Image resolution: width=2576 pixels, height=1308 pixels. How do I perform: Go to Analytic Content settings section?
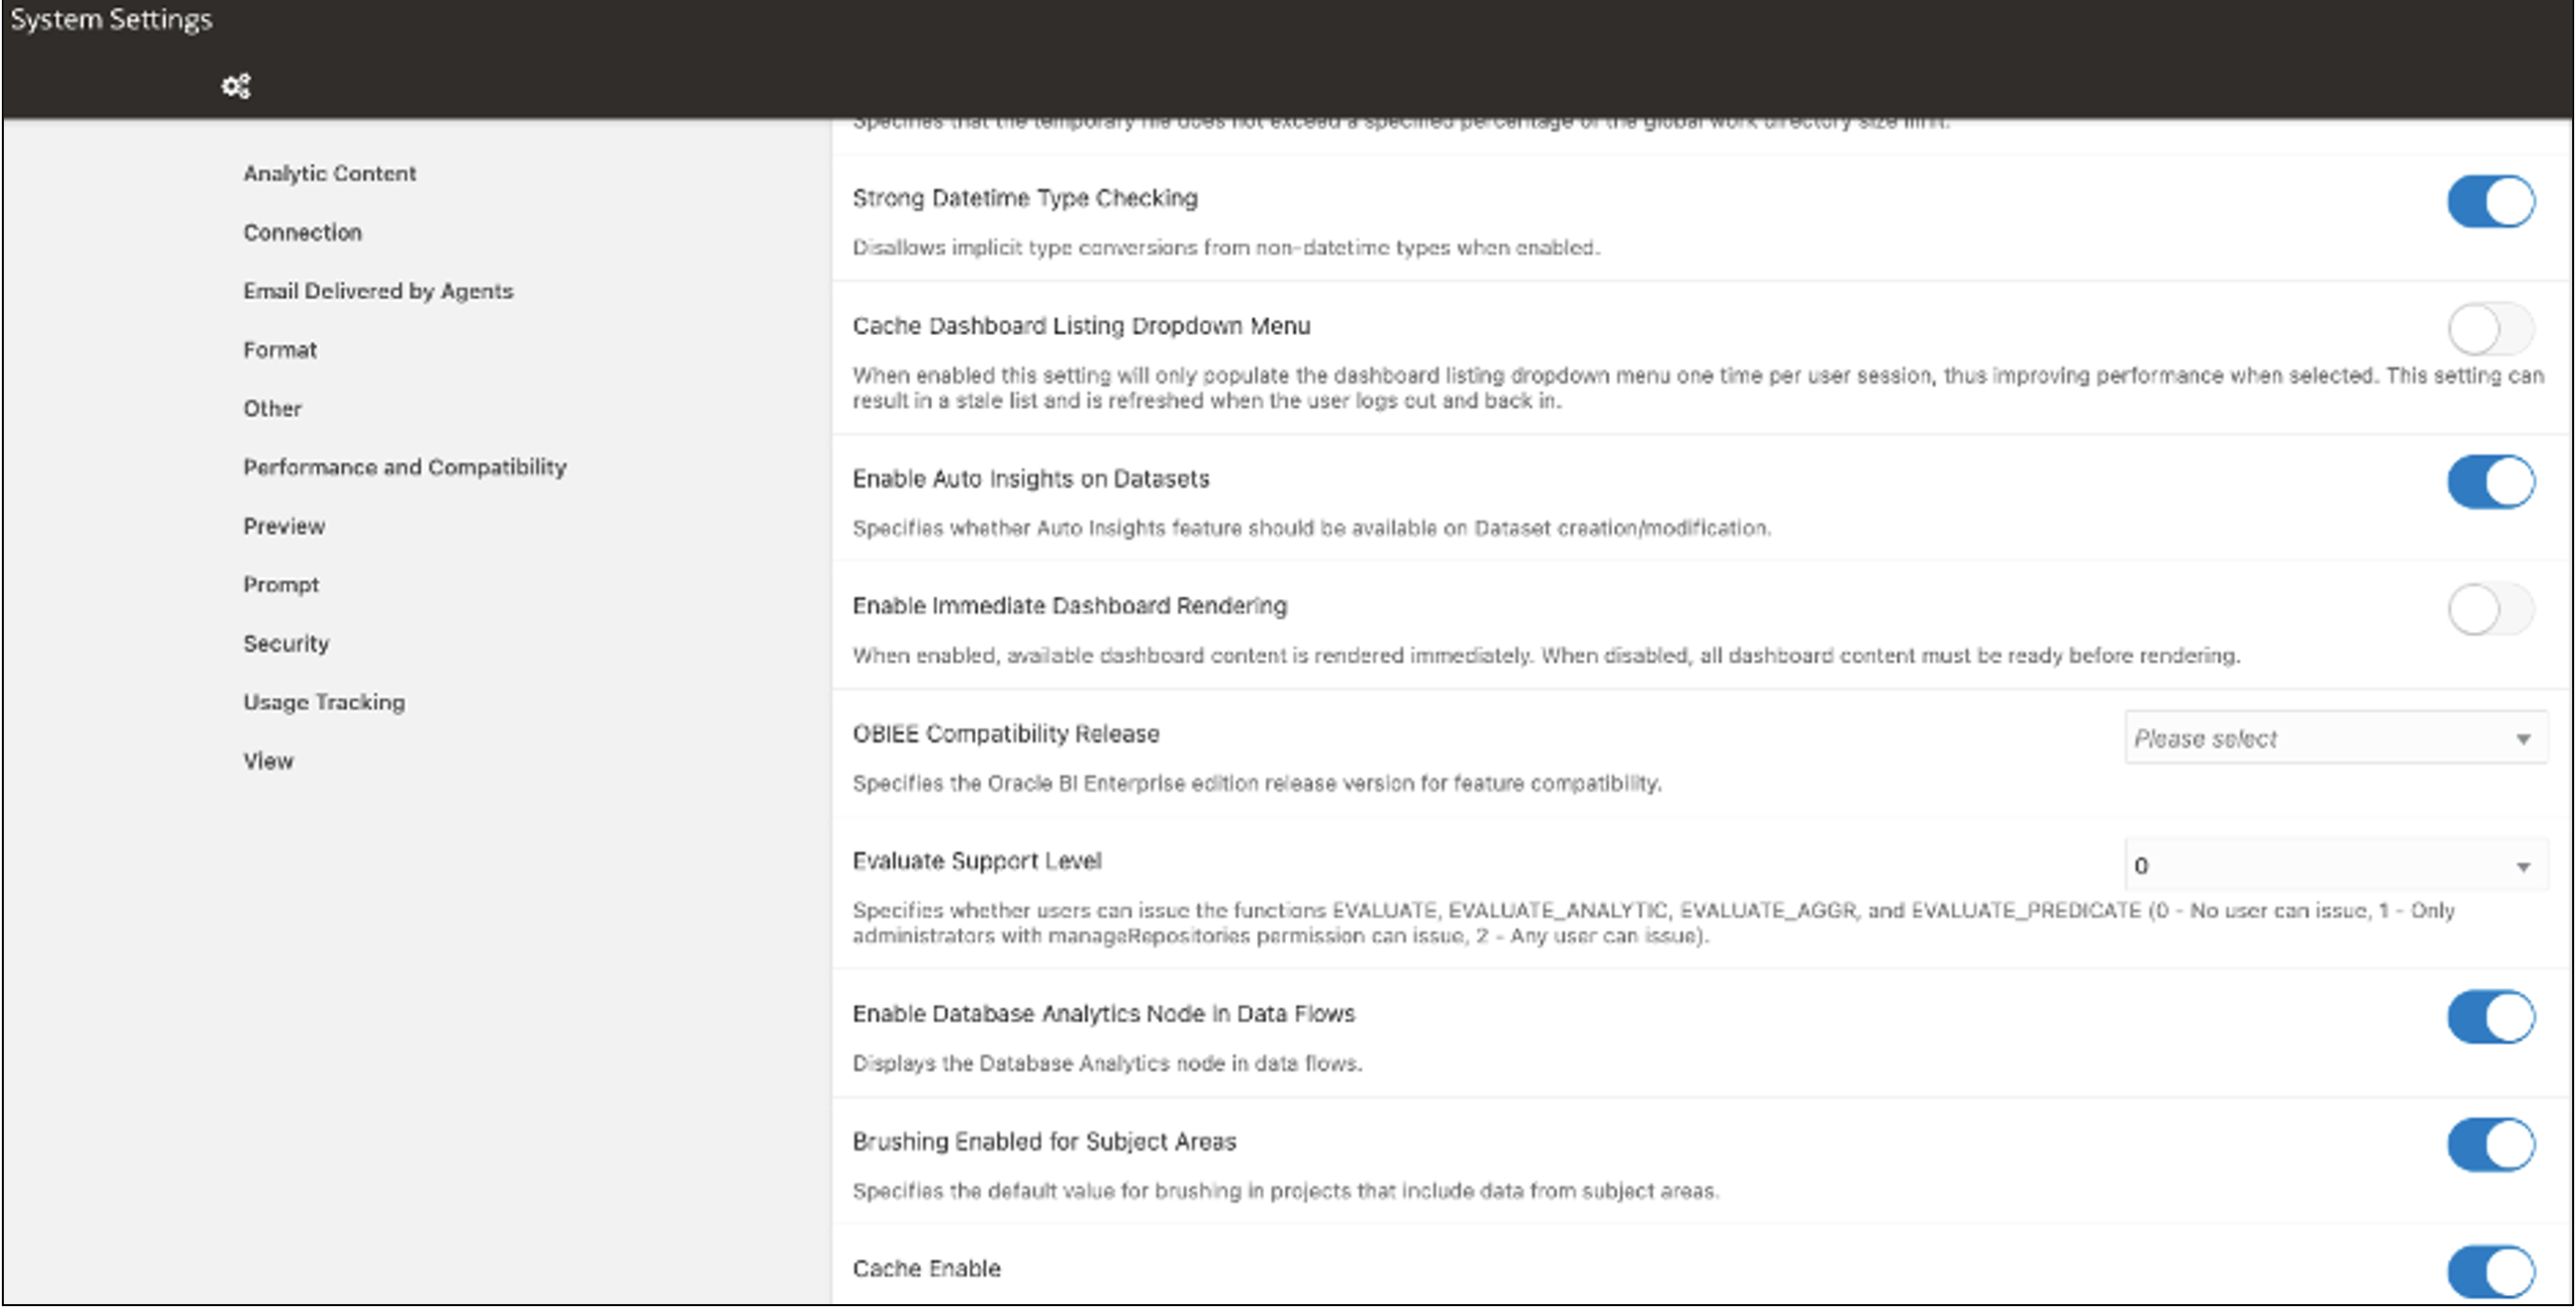coord(329,174)
